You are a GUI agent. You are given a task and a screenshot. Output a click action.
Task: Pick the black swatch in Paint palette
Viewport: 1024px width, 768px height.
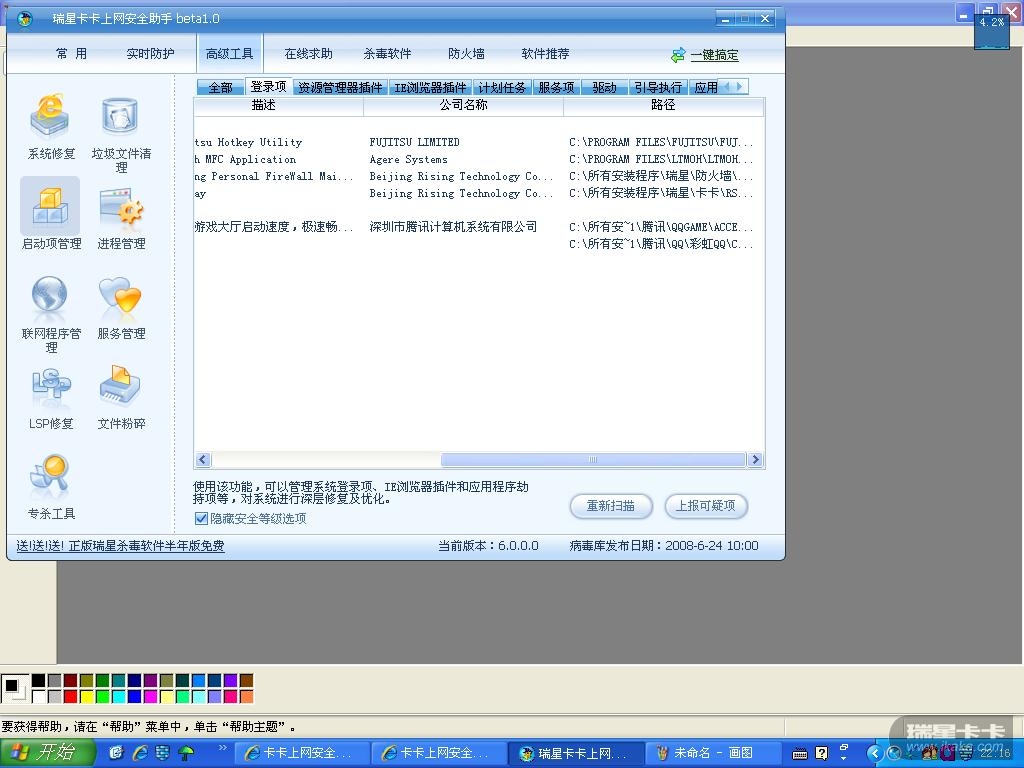click(x=39, y=681)
